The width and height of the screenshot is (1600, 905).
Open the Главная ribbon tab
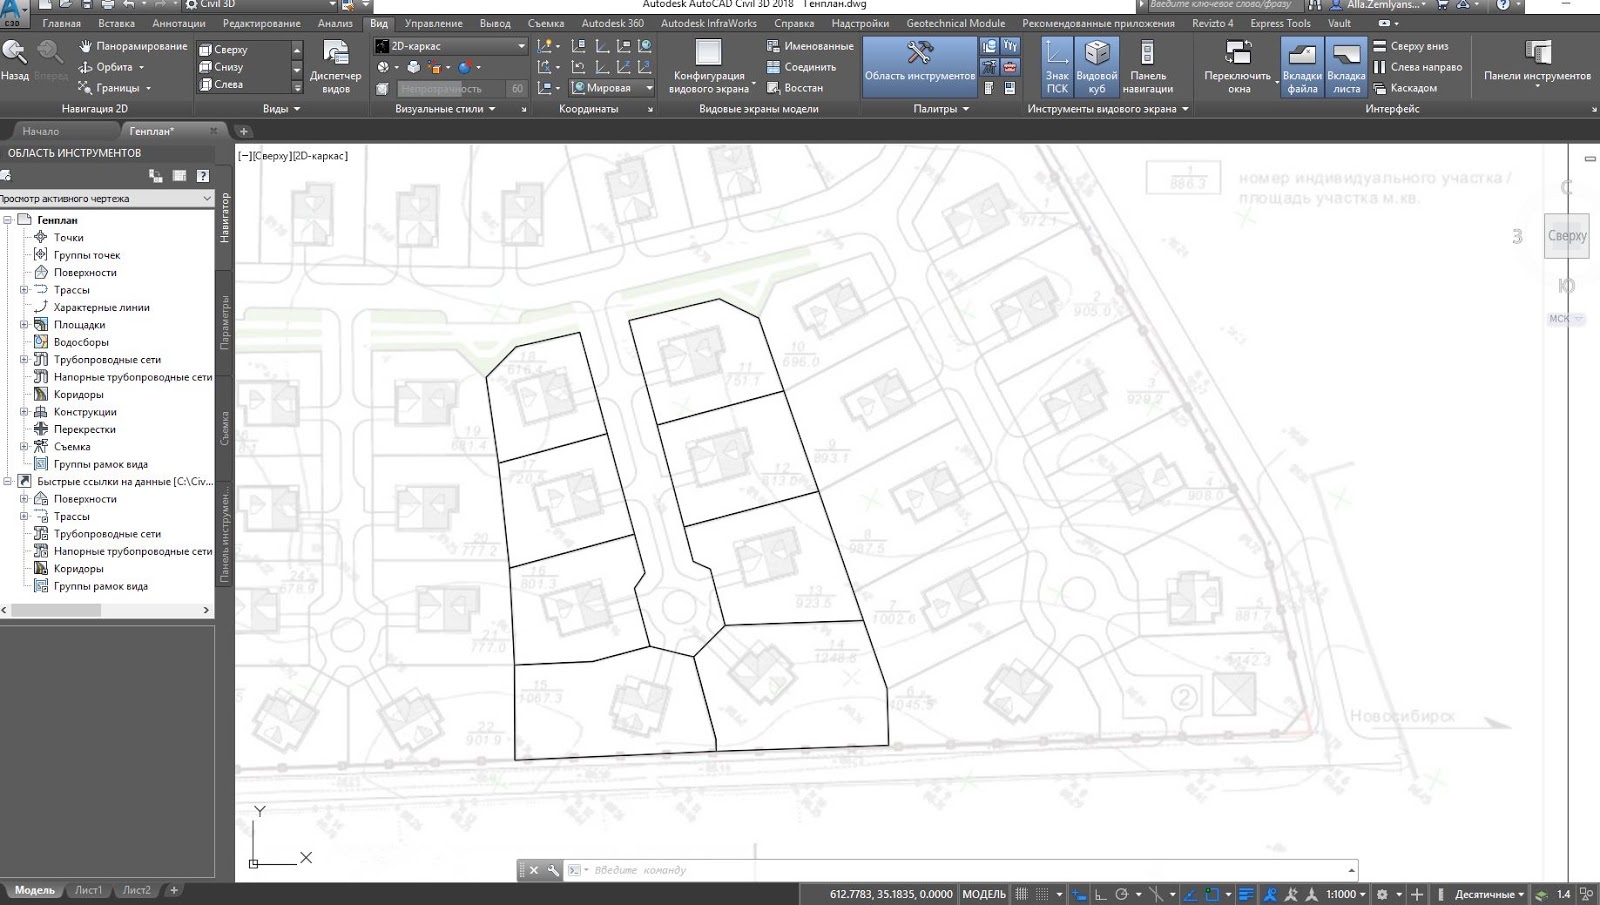[62, 23]
